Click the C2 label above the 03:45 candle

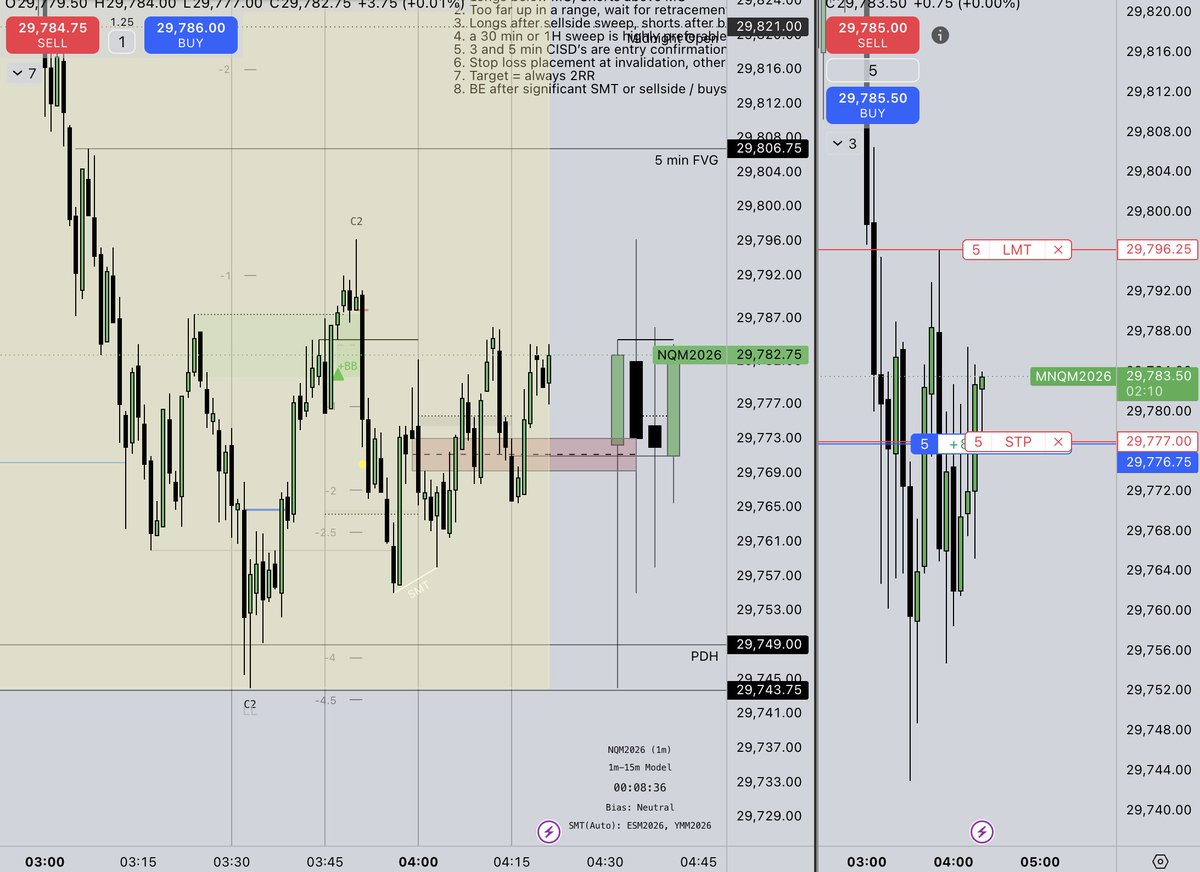pyautogui.click(x=356, y=221)
